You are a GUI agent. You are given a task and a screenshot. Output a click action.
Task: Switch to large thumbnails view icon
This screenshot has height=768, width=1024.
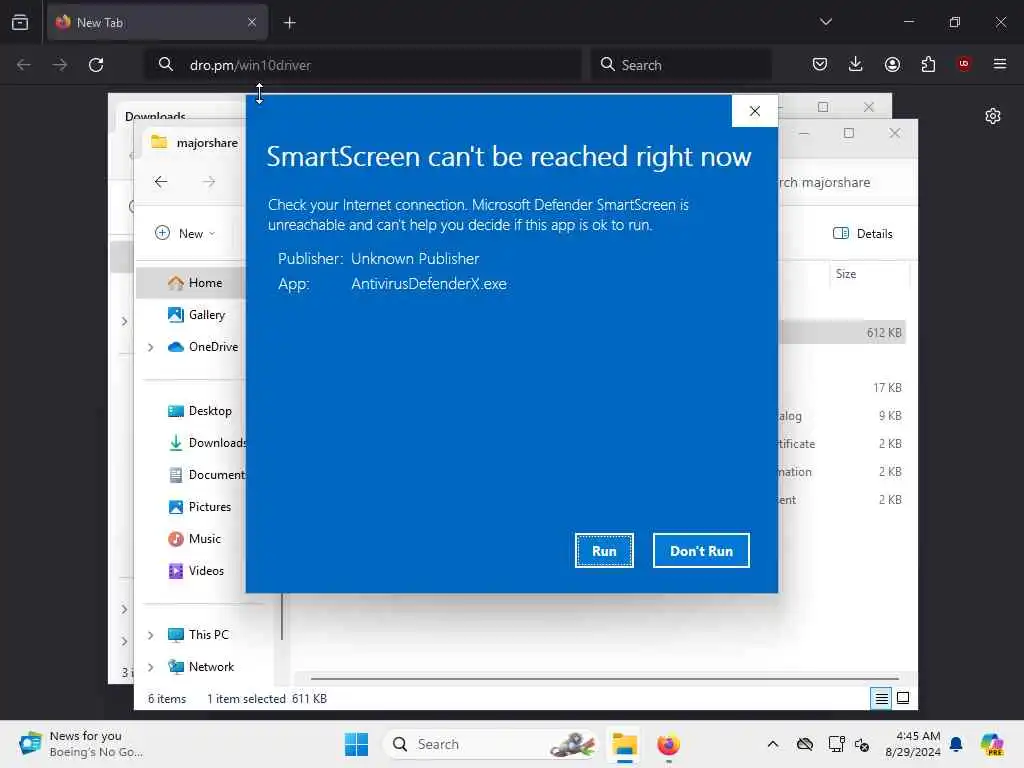(x=903, y=699)
